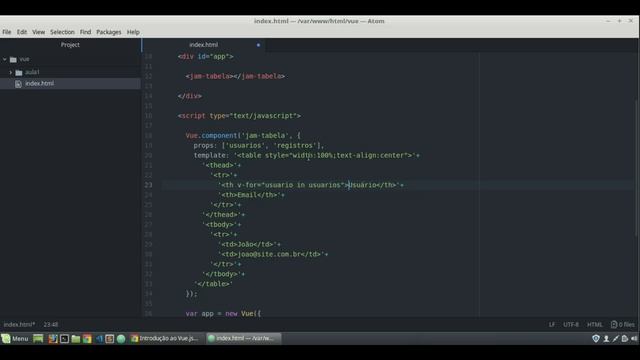Click the <div id="app"> code line
Image resolution: width=640 pixels, height=360 pixels.
pos(205,56)
